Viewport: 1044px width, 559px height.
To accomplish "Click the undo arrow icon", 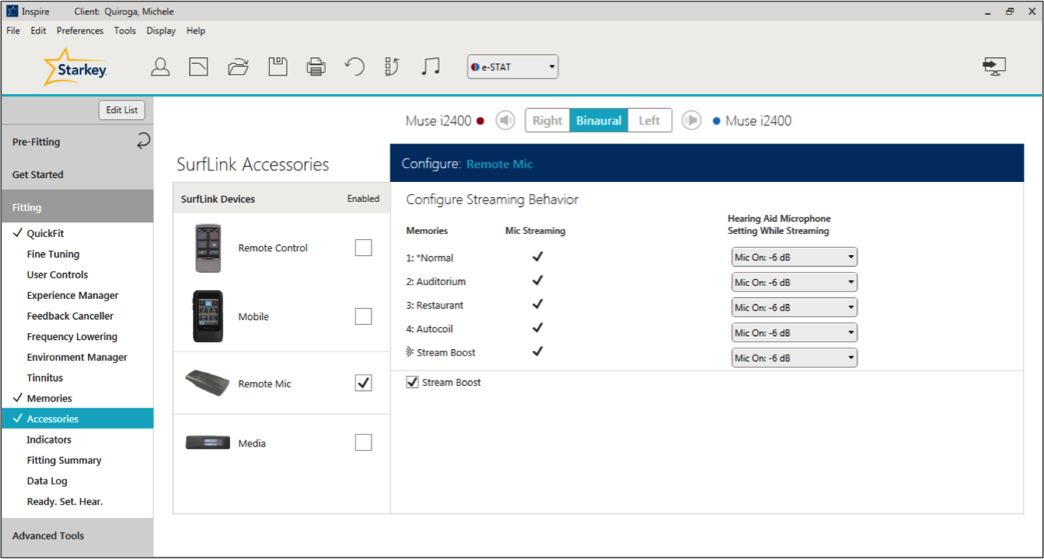I will pos(354,67).
